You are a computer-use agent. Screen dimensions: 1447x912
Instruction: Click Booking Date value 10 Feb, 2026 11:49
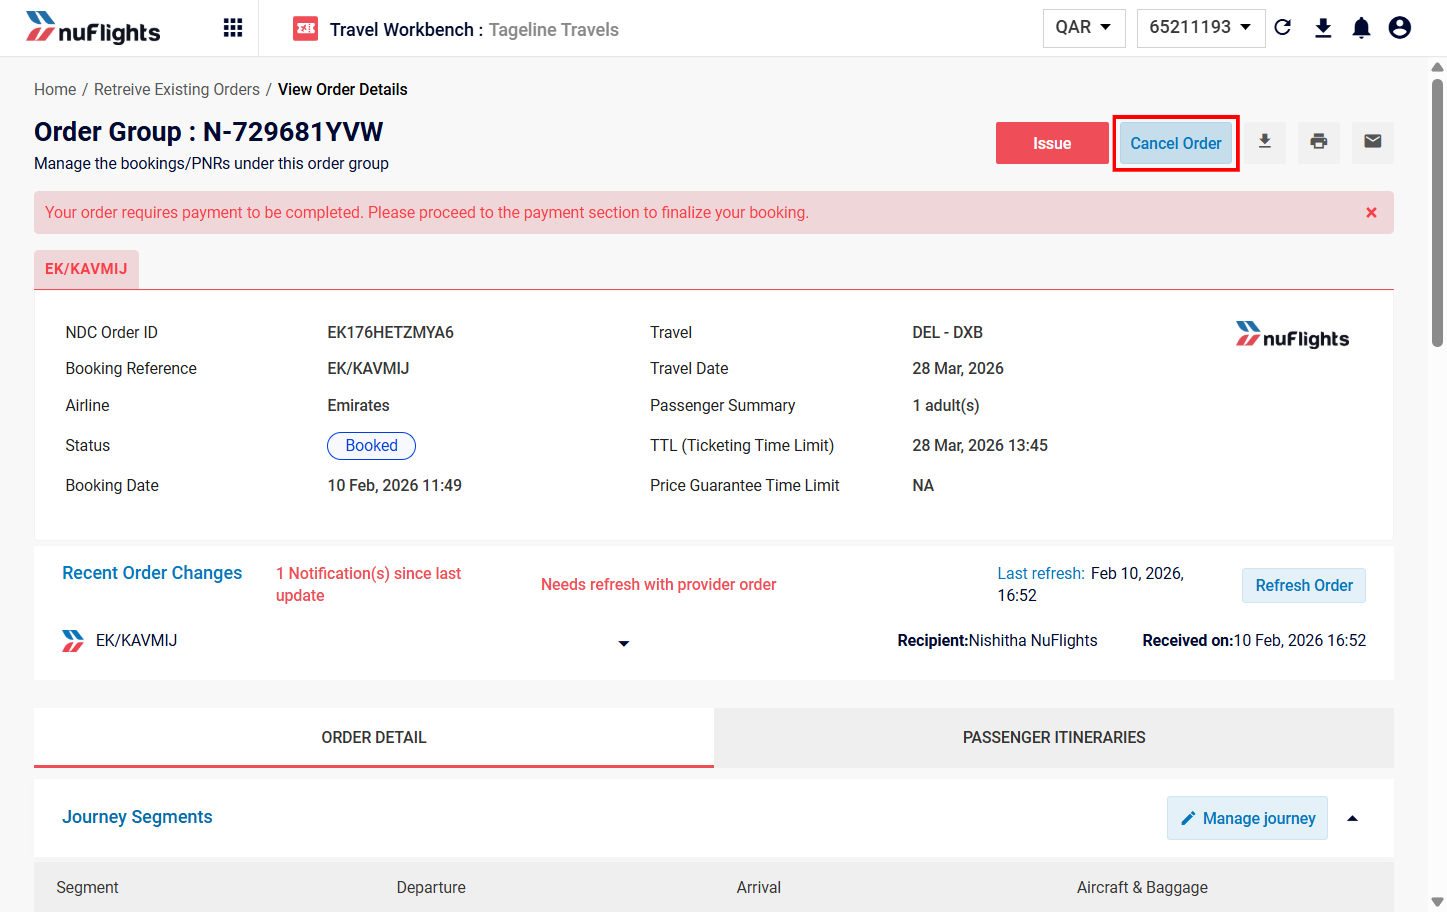point(395,486)
